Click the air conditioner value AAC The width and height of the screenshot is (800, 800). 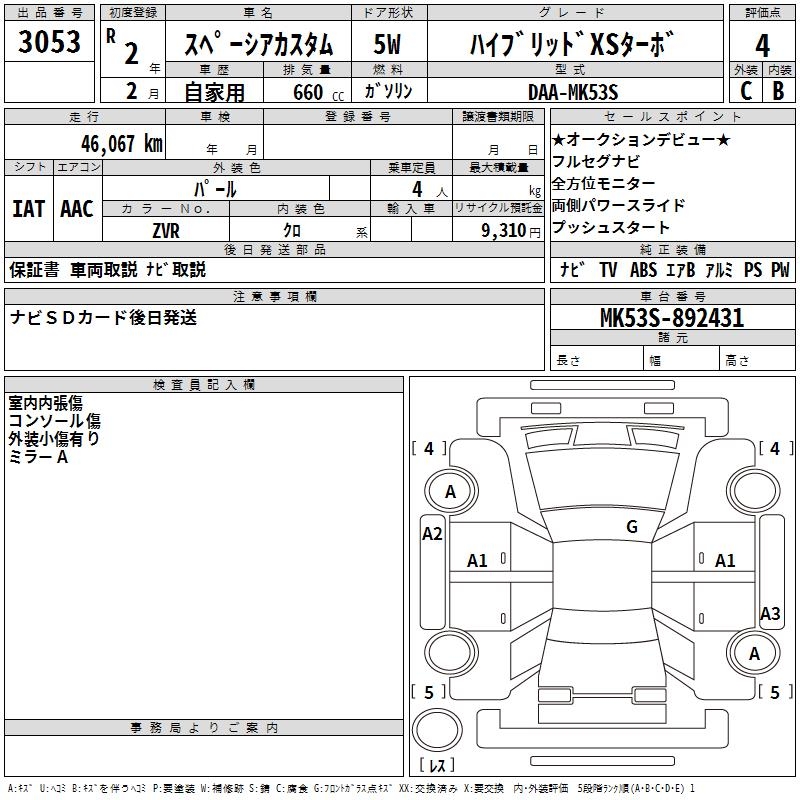click(x=77, y=209)
